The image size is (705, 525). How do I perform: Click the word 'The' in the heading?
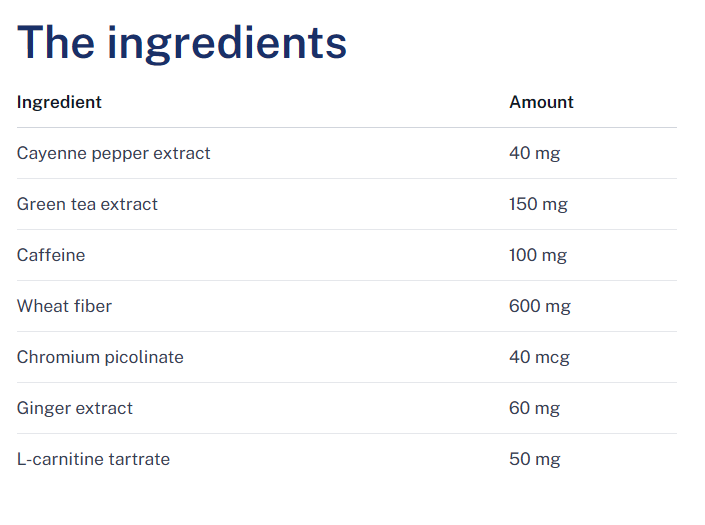click(55, 42)
